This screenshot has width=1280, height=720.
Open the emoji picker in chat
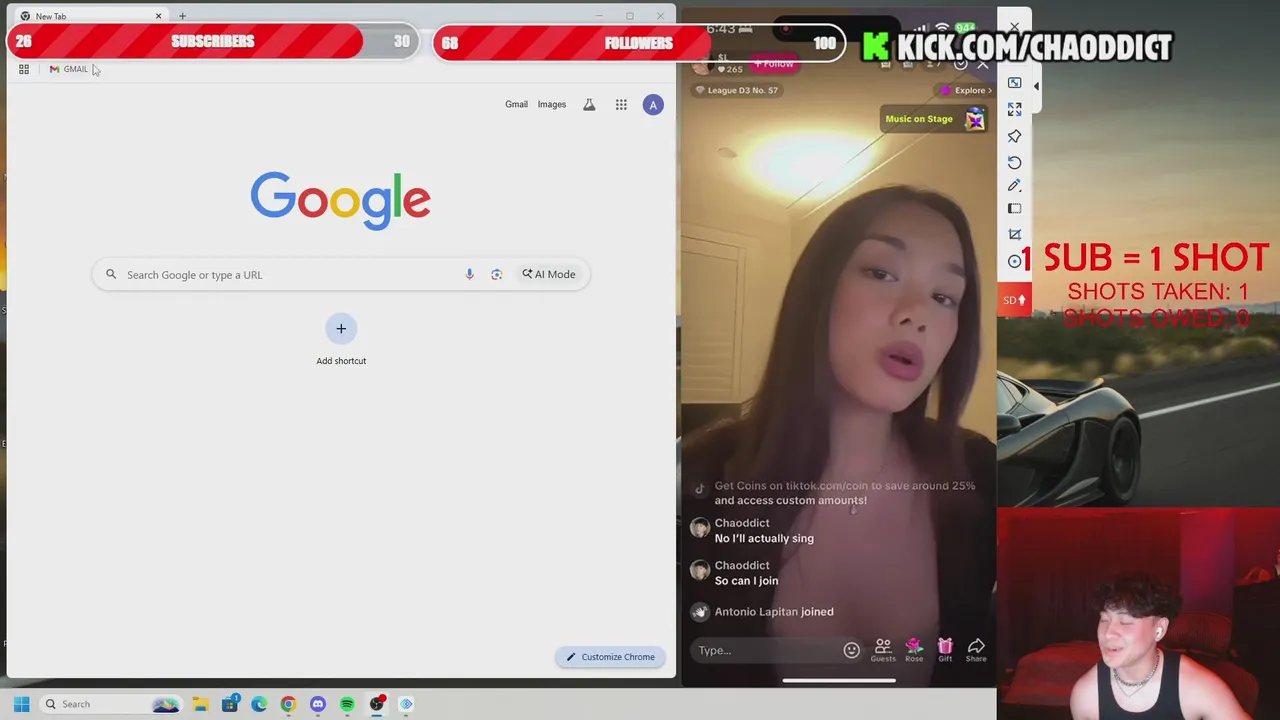(852, 650)
